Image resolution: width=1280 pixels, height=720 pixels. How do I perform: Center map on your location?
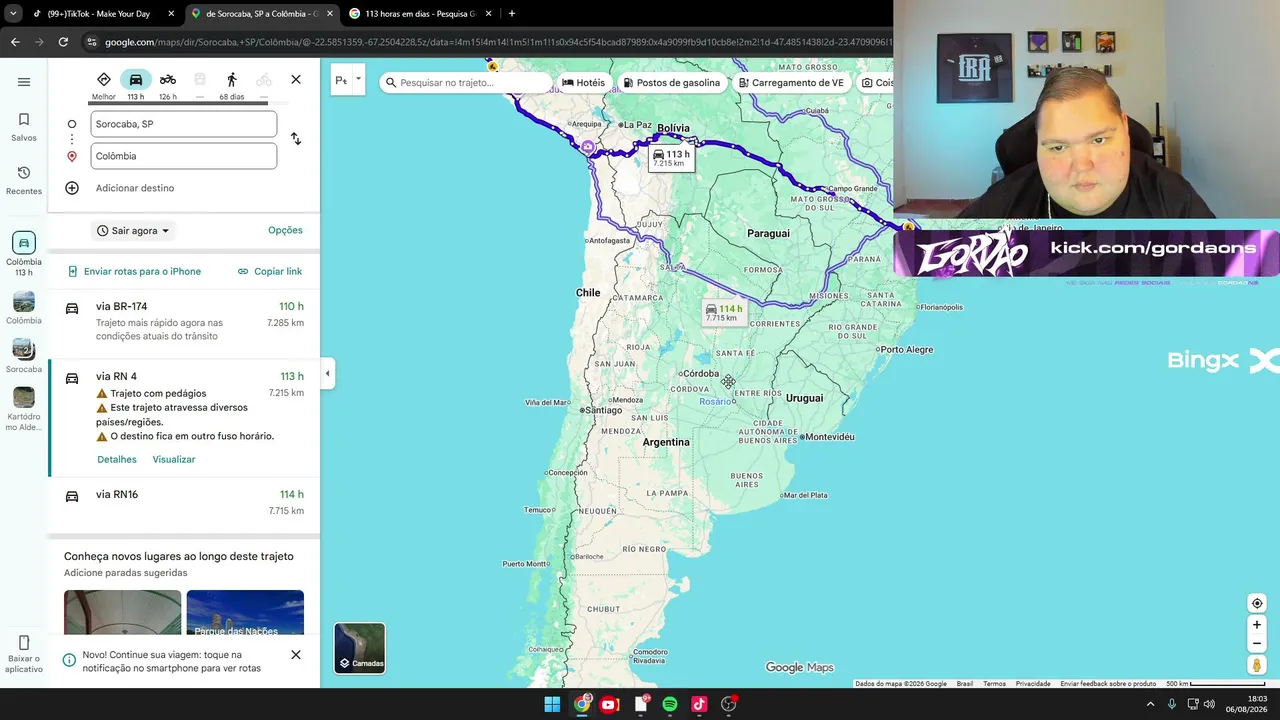click(x=1257, y=603)
